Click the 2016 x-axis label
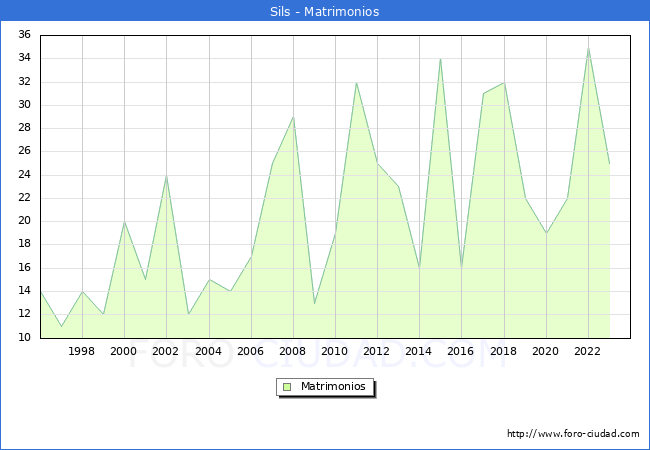 461,351
